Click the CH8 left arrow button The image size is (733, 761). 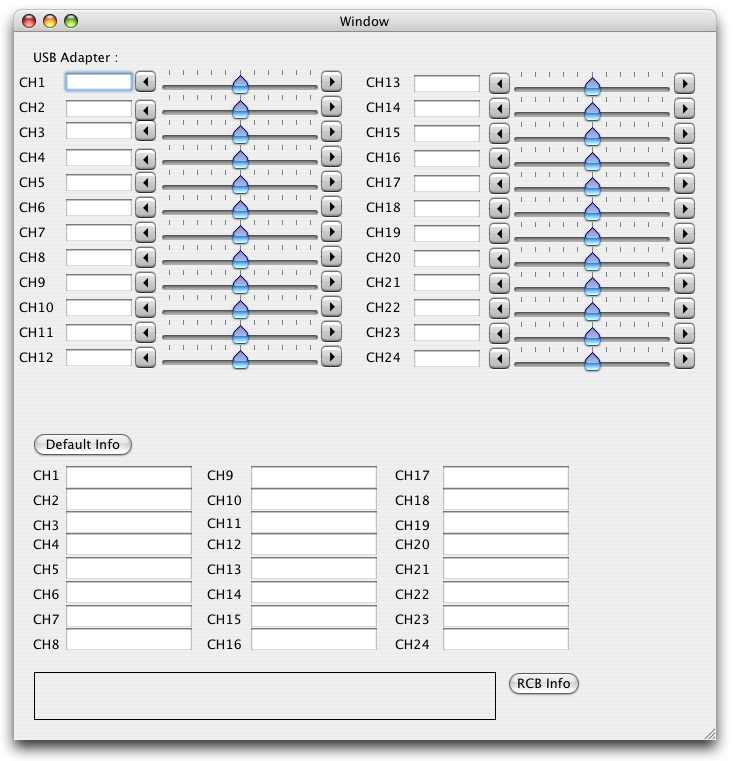click(145, 257)
